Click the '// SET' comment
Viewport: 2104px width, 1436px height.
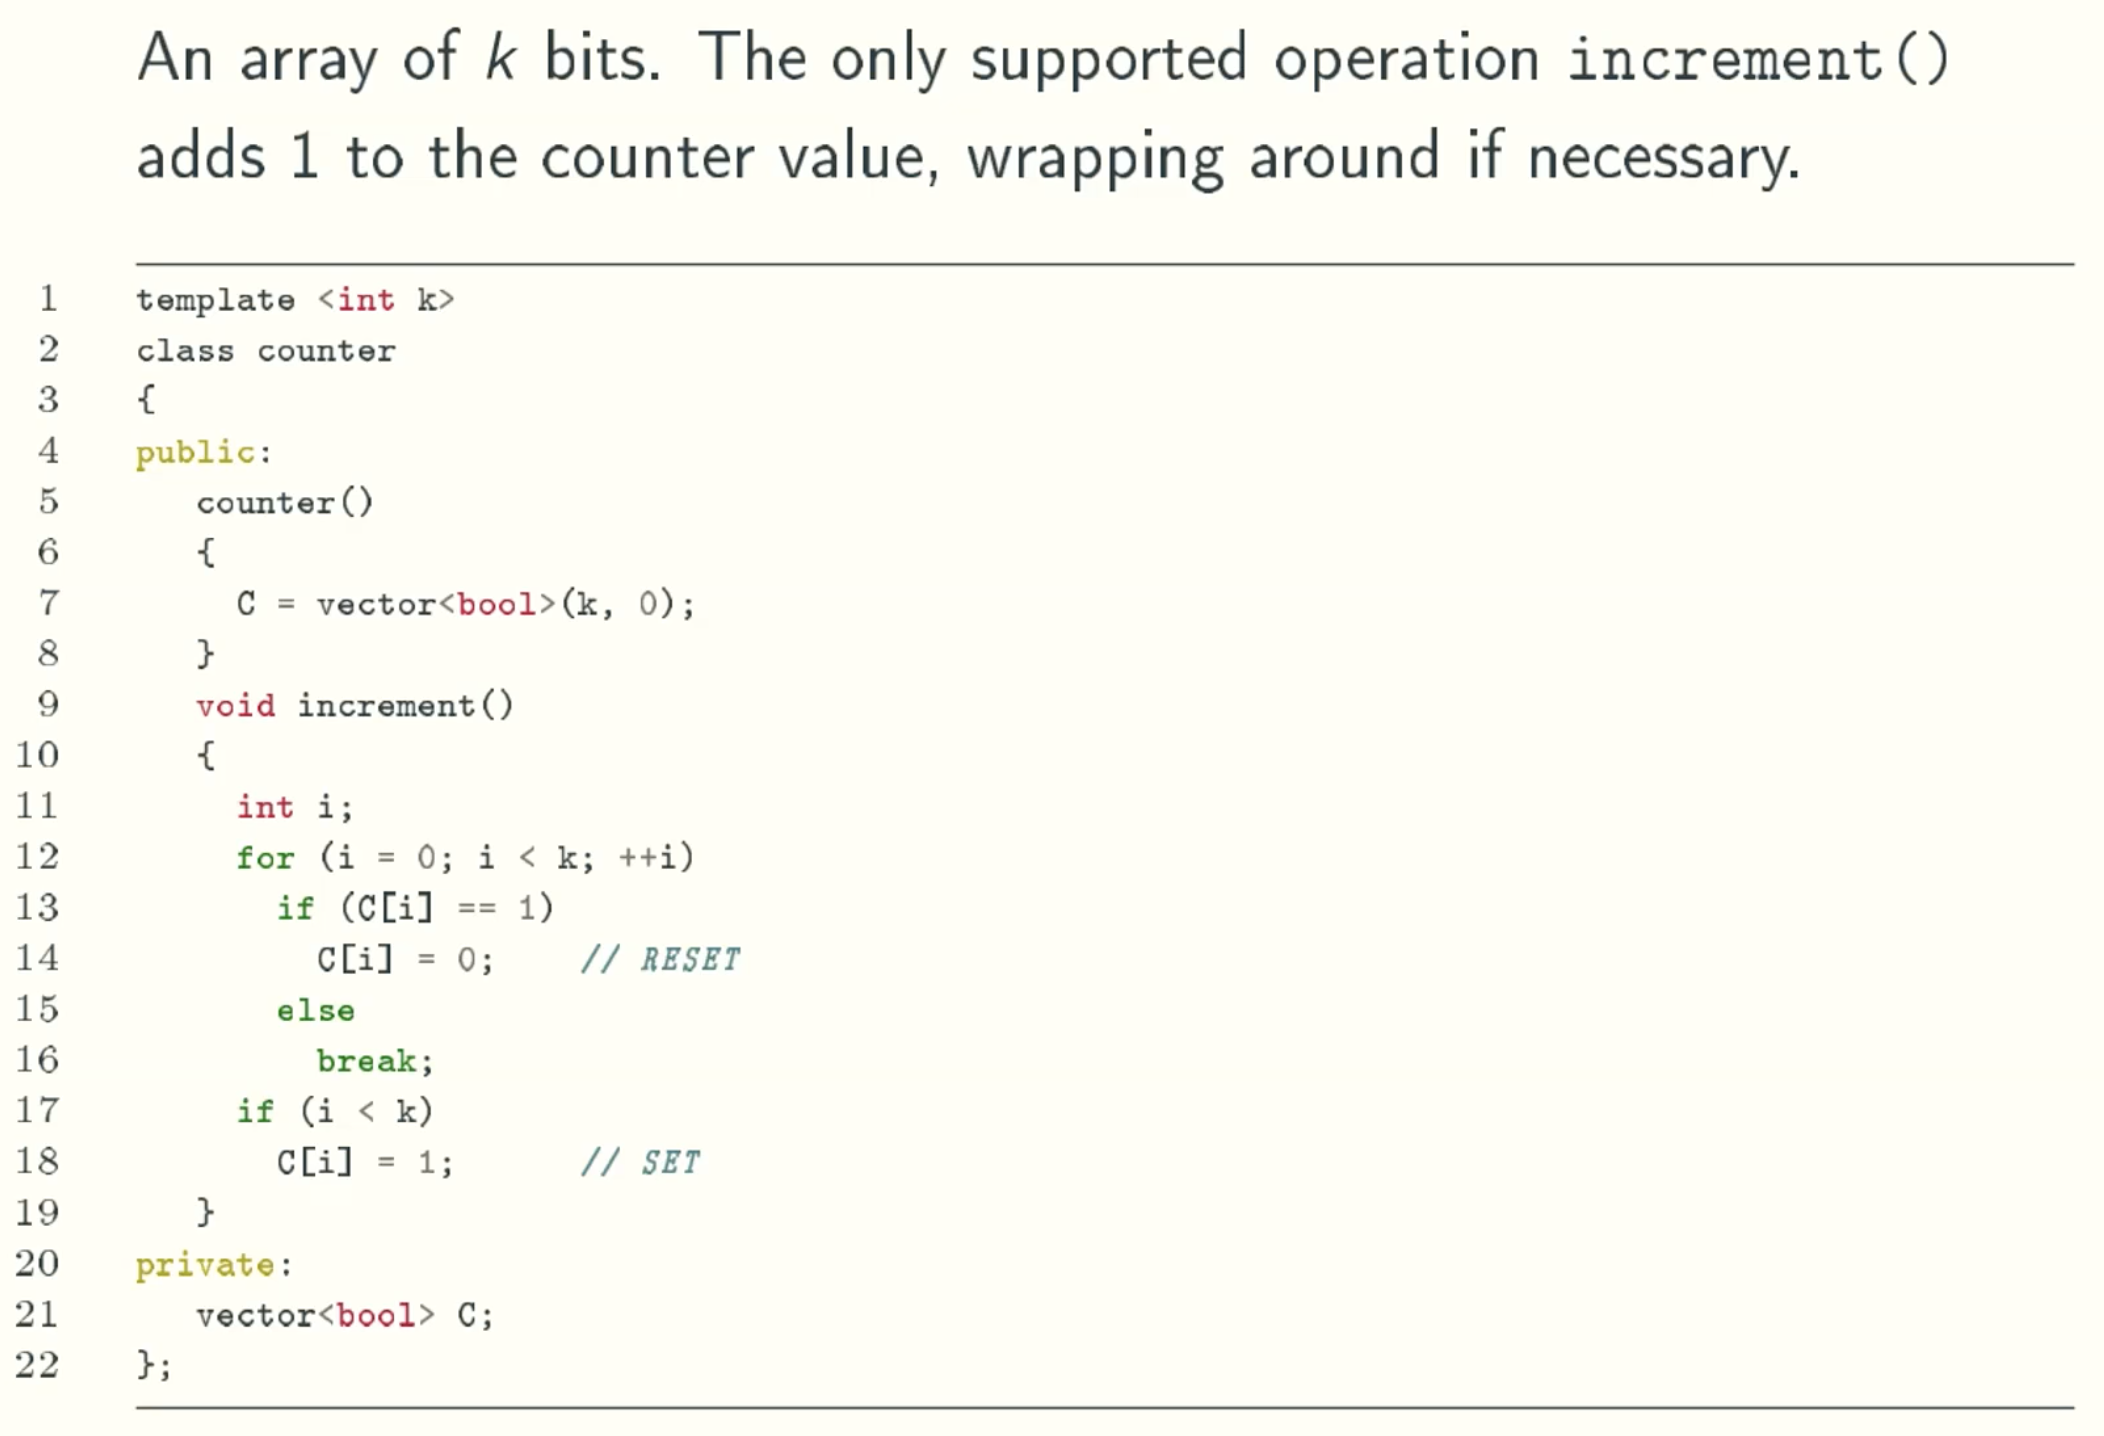(x=641, y=1162)
